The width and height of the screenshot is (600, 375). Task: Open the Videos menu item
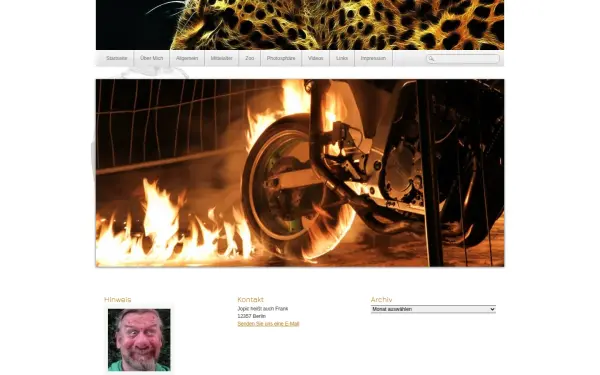(x=316, y=58)
